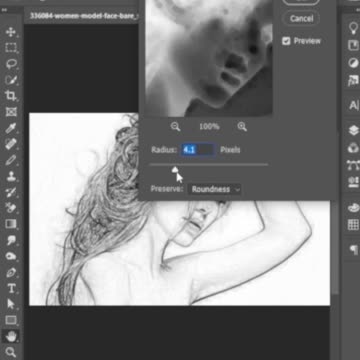Select the Pen tool

[11, 272]
